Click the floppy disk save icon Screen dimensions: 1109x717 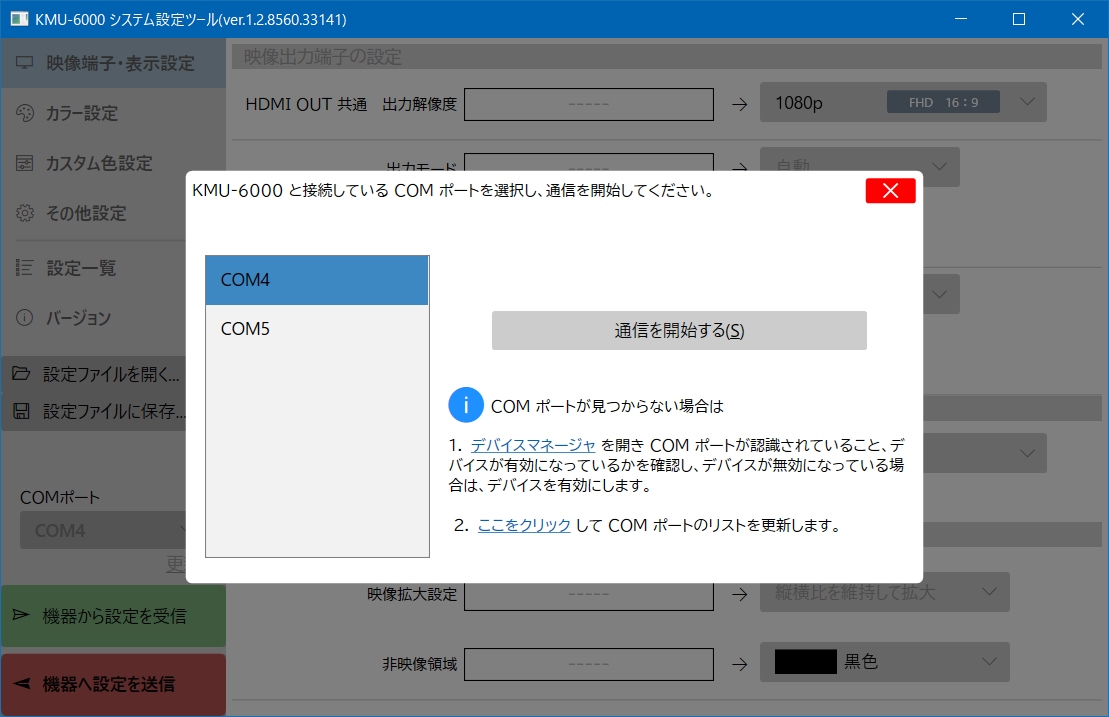pos(21,411)
